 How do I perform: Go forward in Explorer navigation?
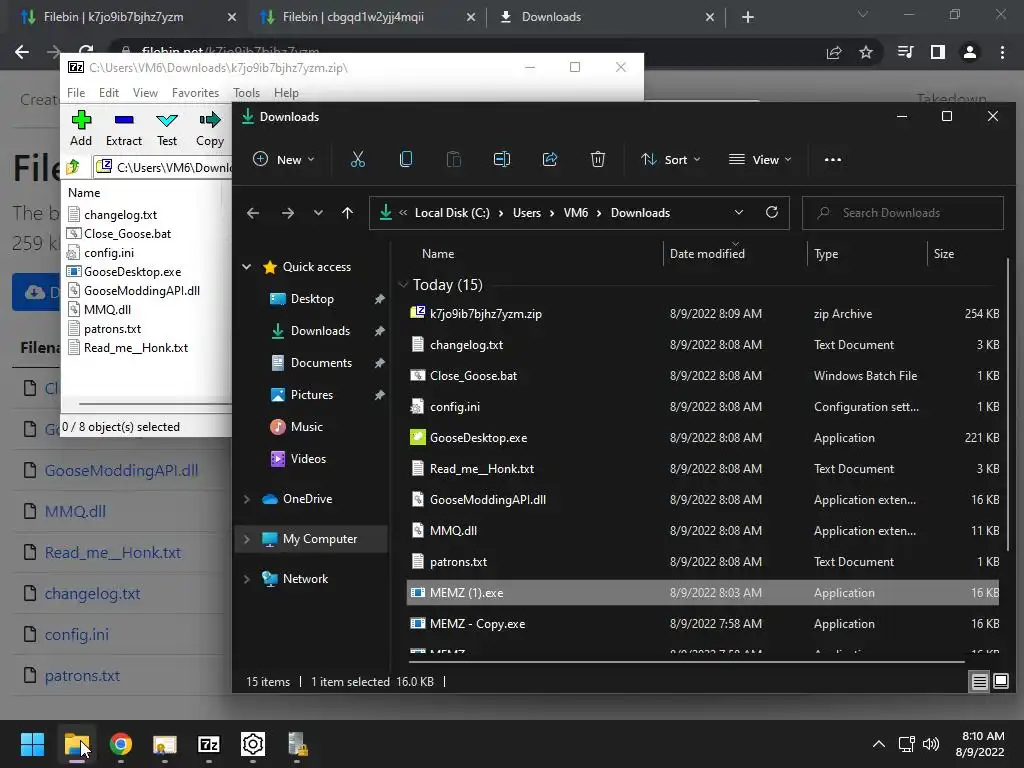click(x=287, y=213)
